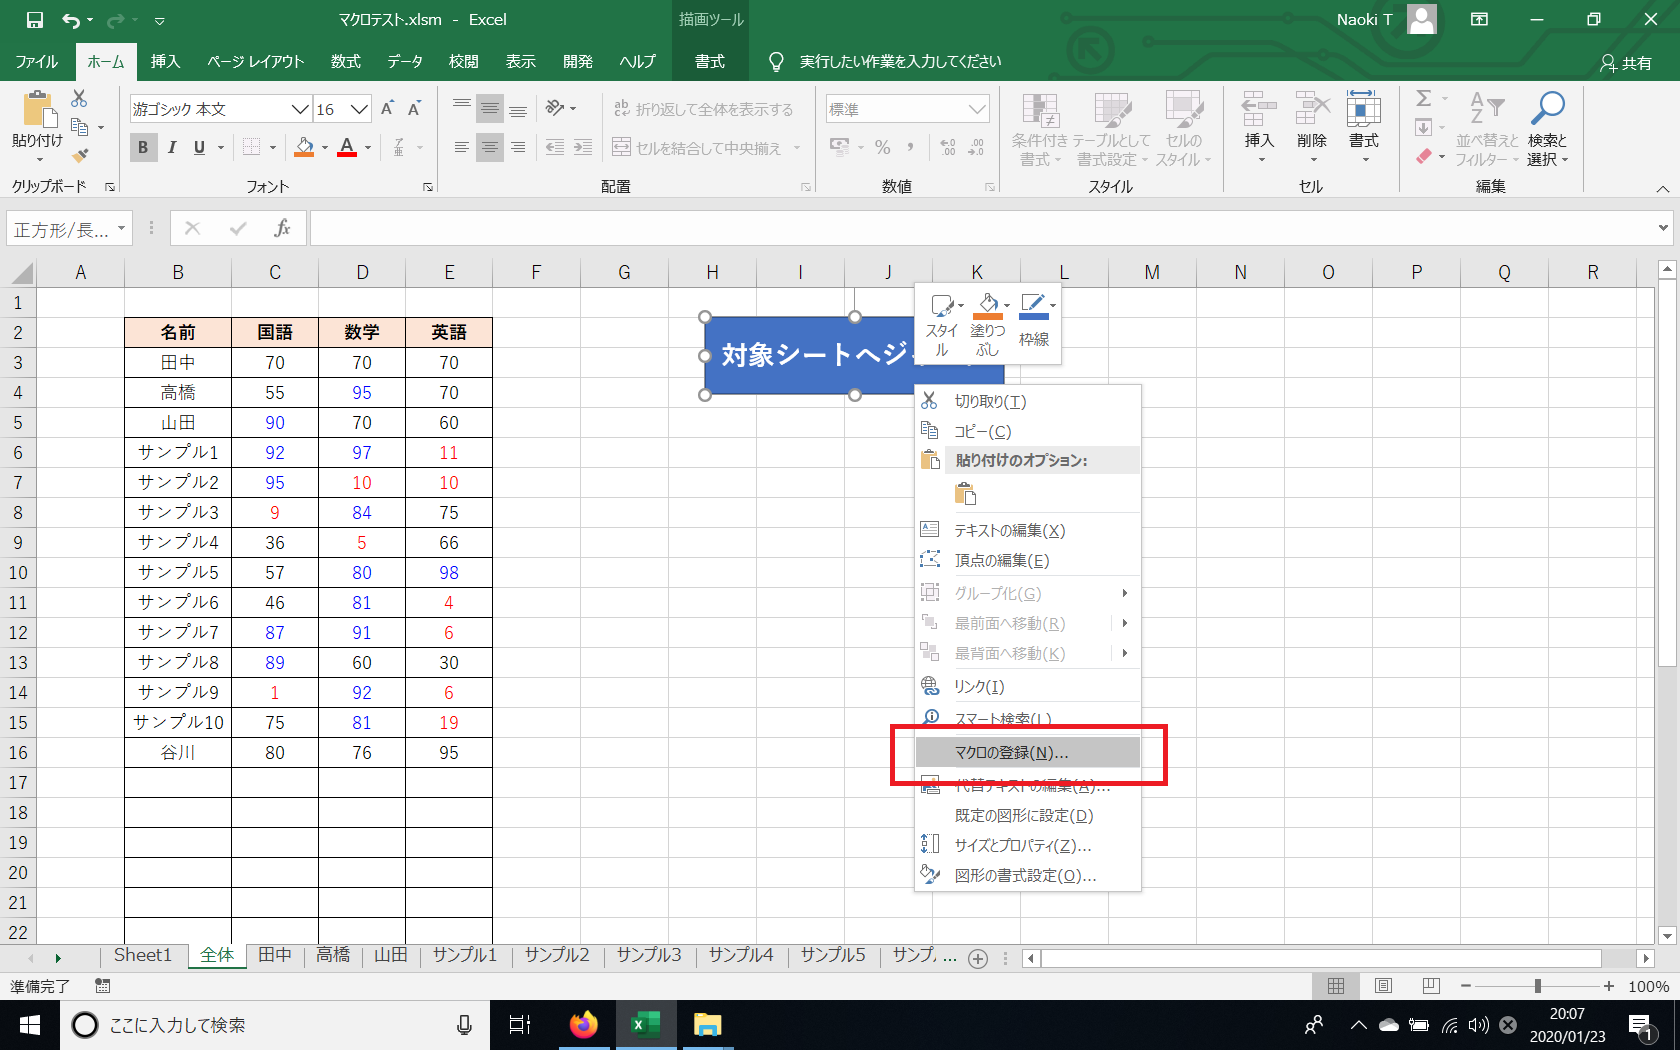1680x1050 pixels.
Task: Toggle Bold formatting
Action: [143, 148]
